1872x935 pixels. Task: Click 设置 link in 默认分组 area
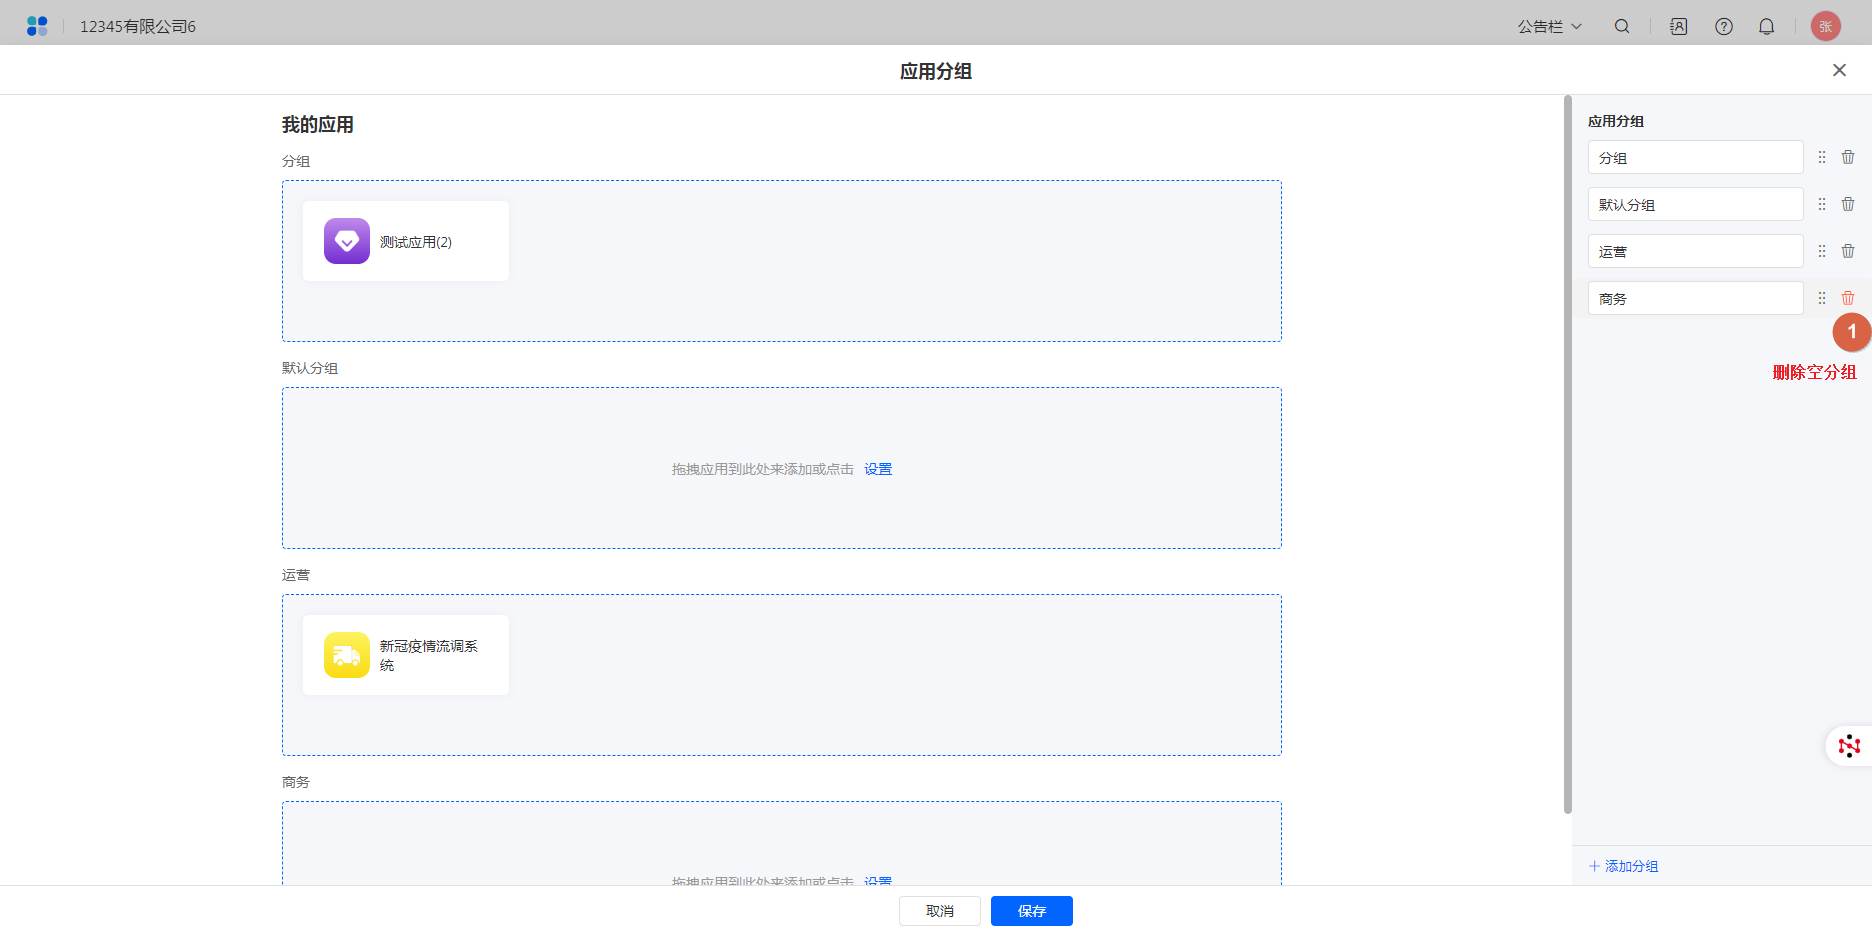pos(878,469)
